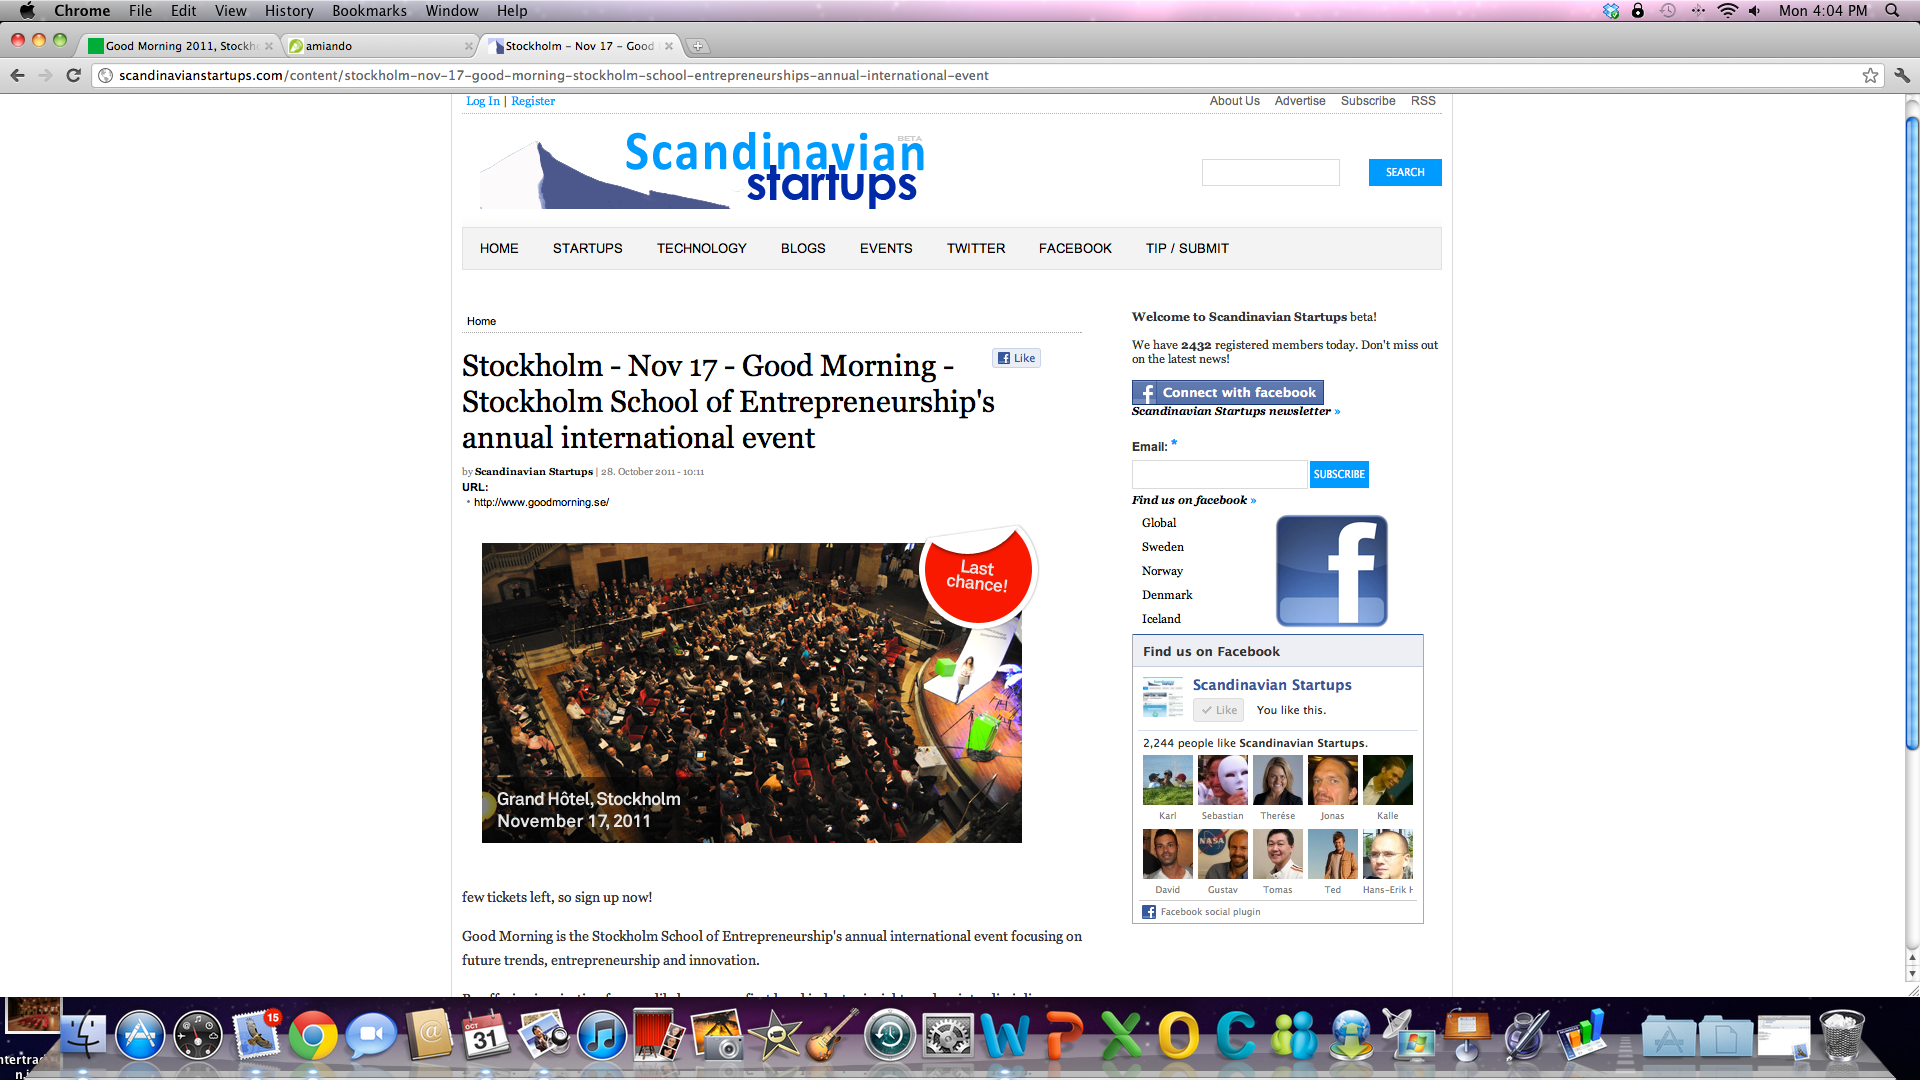Click the Norway facebook link
Viewport: 1920px width, 1080px height.
pos(1162,571)
